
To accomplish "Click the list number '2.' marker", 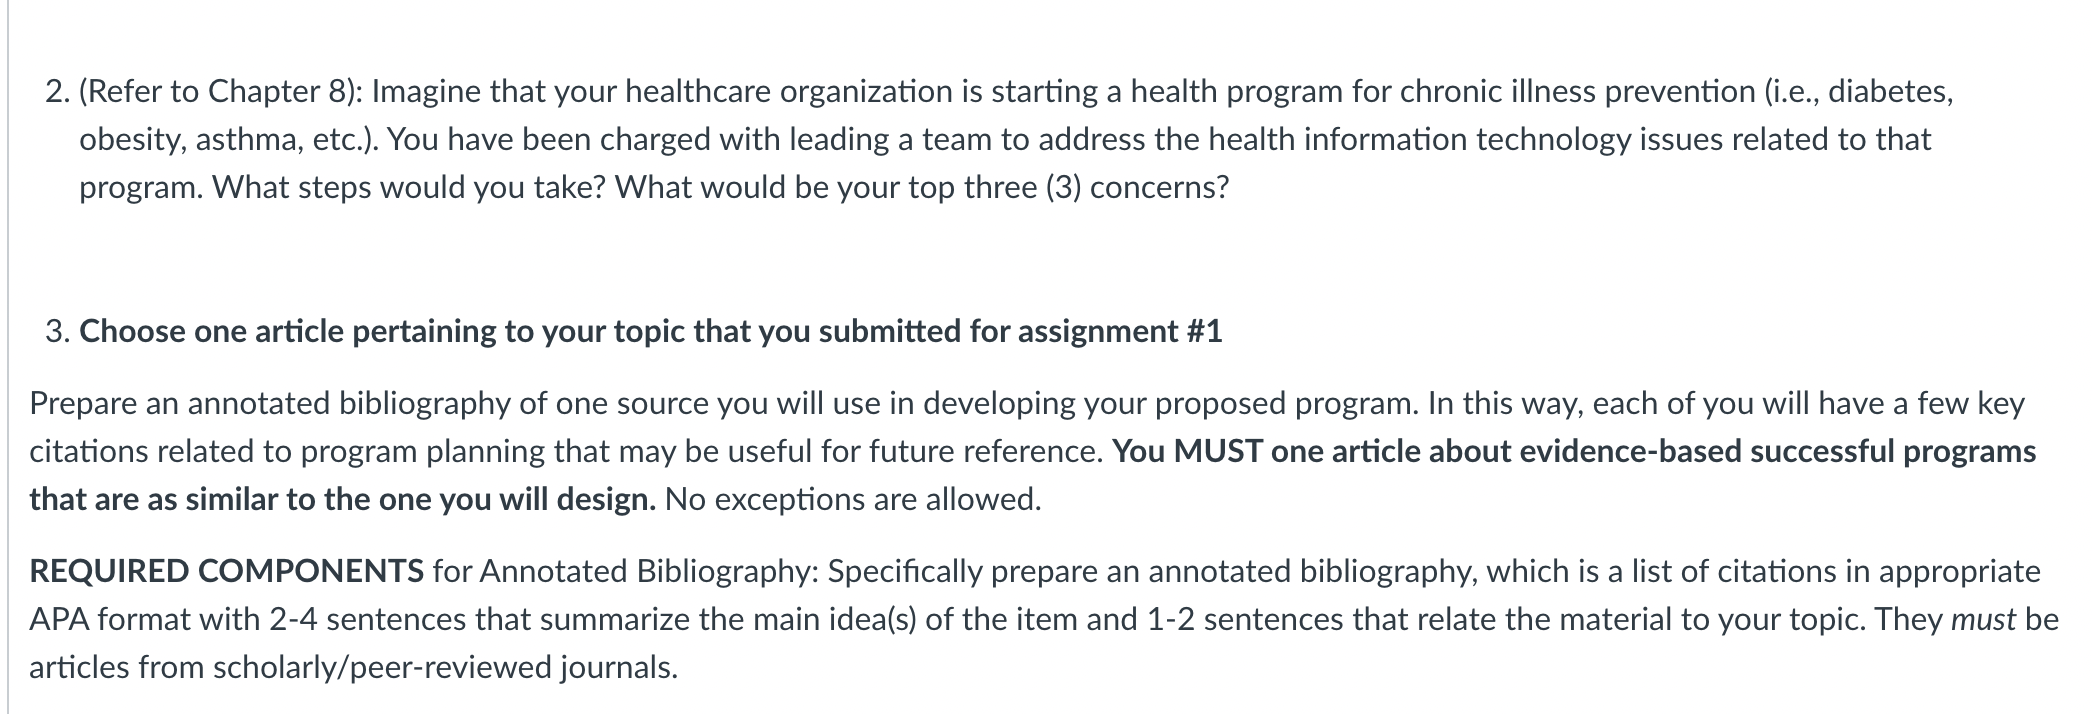I will (57, 92).
